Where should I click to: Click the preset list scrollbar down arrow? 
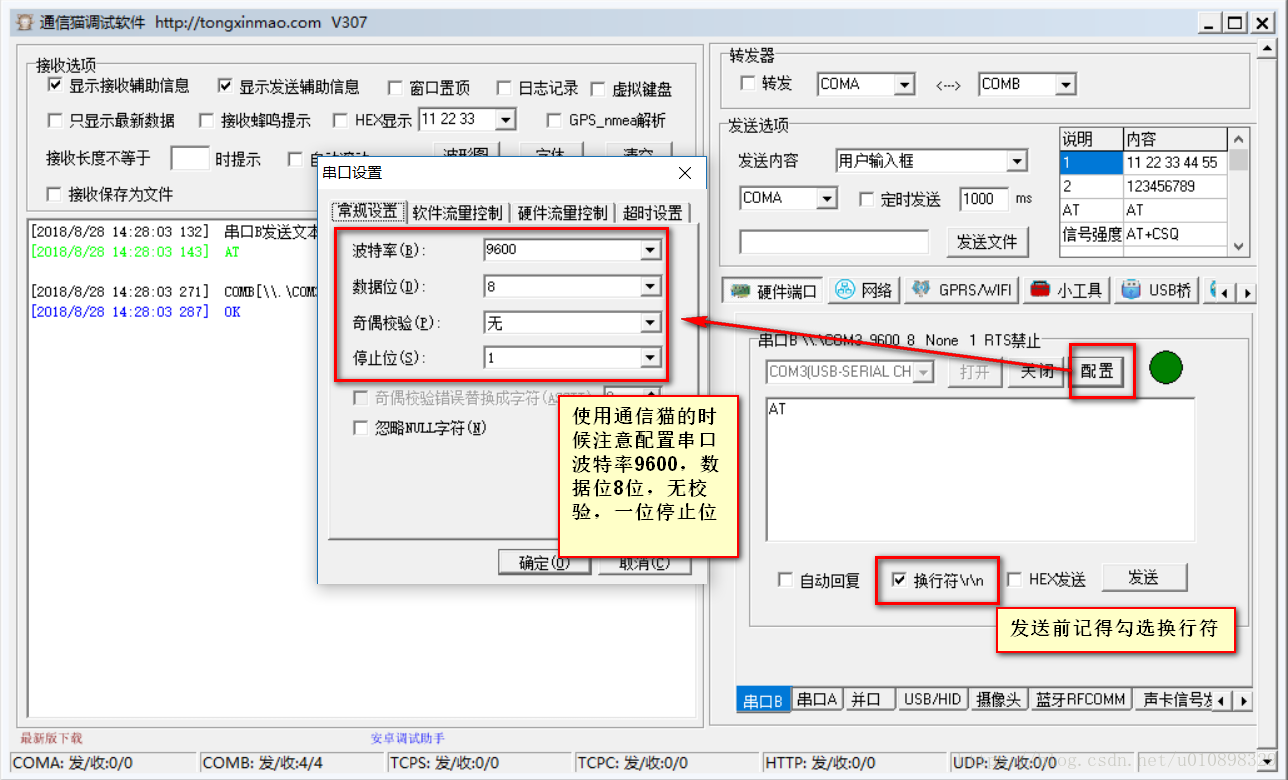coord(1239,246)
